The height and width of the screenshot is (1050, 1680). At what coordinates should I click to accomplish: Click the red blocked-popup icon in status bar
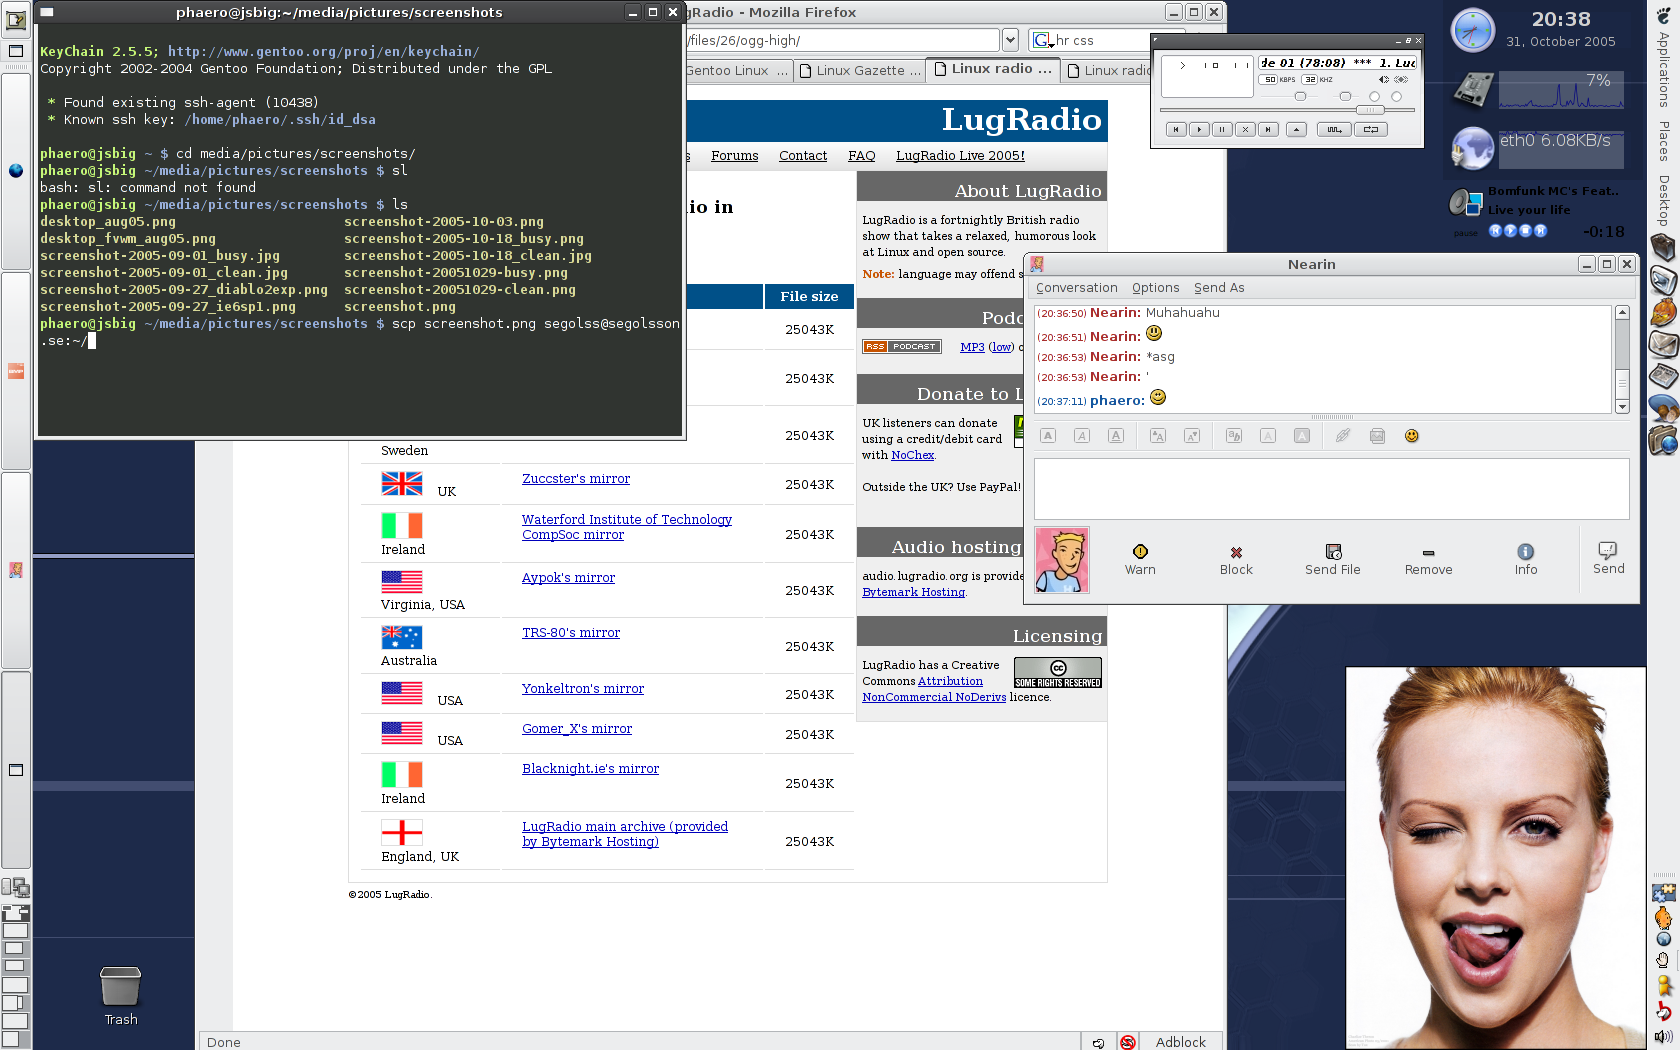(1128, 1042)
